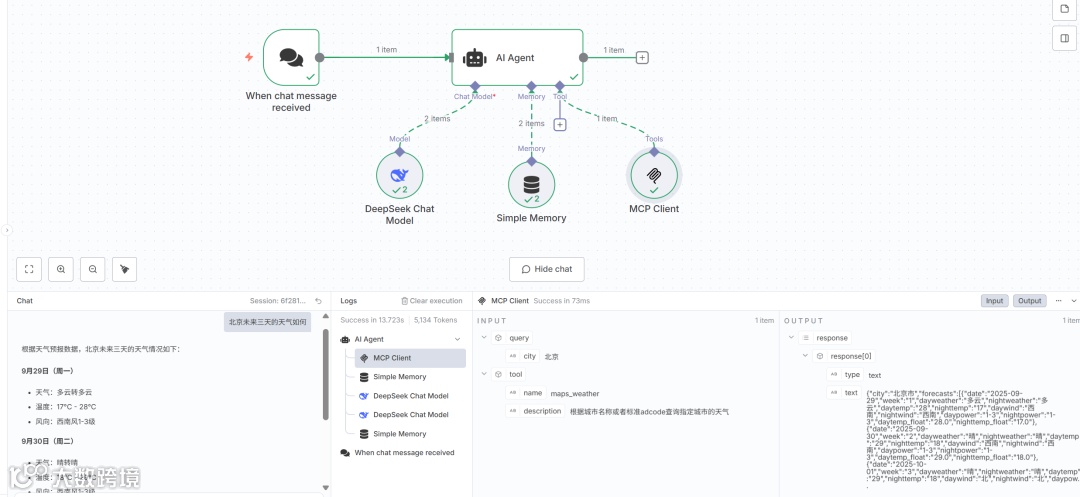Collapse the log detail panel chevron

1073,301
